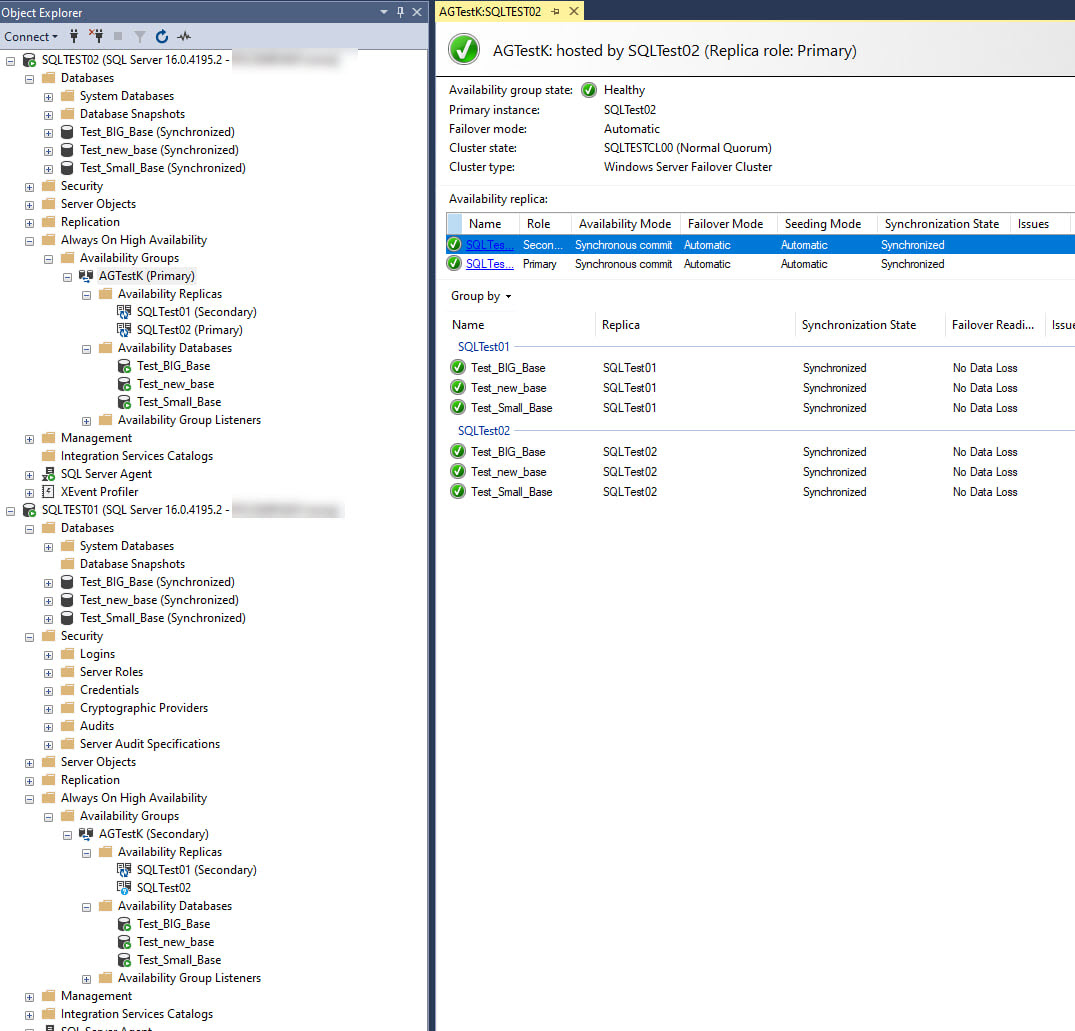
Task: Select the Credentials folder
Action: point(109,690)
